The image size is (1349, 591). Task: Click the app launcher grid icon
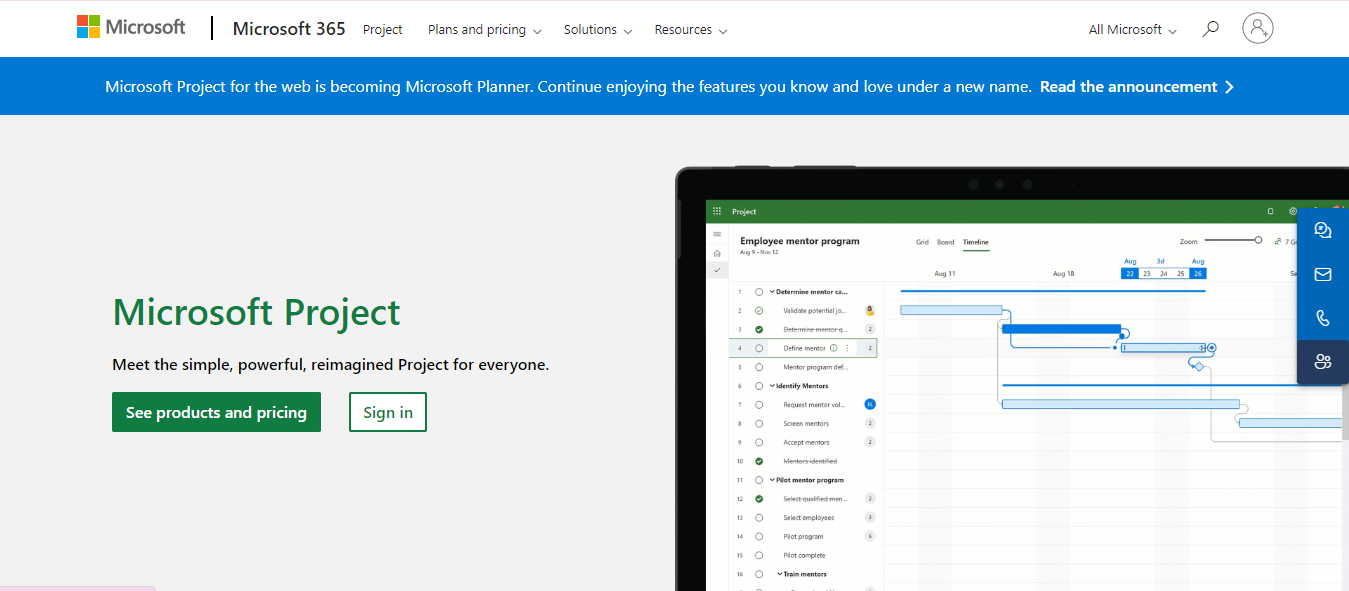click(717, 212)
